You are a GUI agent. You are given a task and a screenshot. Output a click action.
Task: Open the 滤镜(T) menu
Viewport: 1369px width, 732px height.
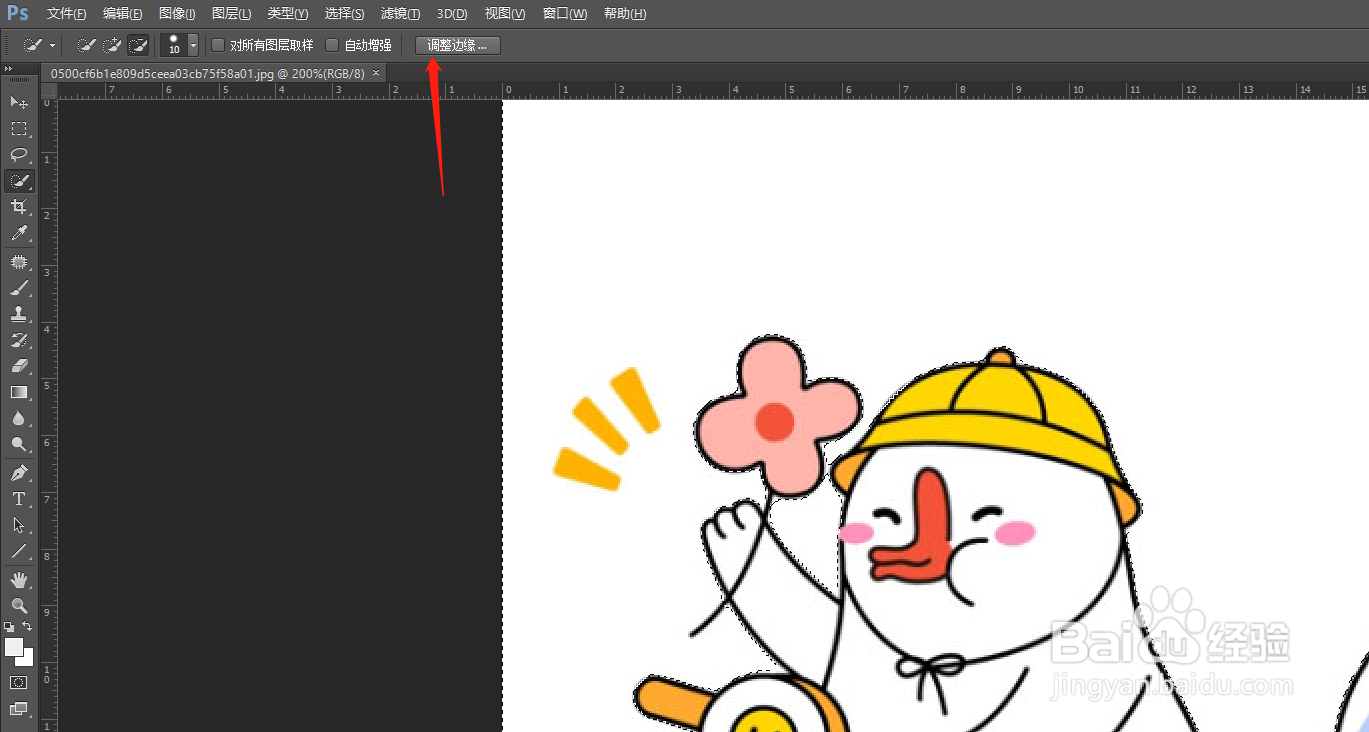click(400, 14)
